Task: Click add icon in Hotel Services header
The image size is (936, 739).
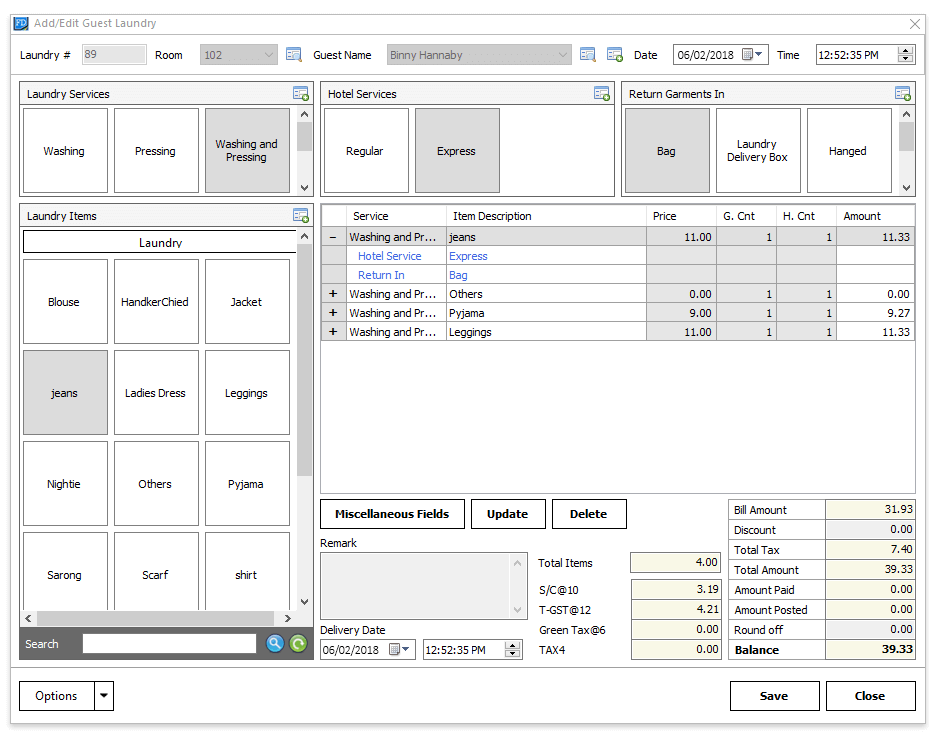Action: [602, 94]
